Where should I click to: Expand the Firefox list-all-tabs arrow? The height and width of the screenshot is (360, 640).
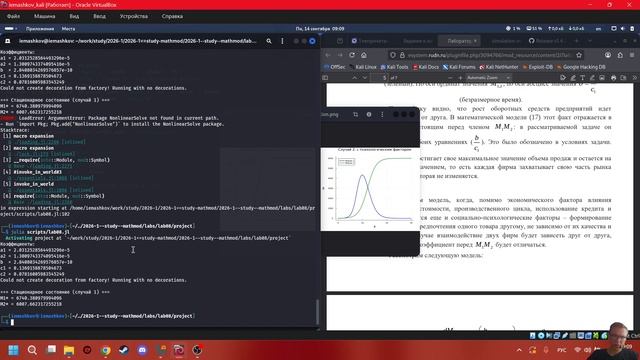[590, 41]
